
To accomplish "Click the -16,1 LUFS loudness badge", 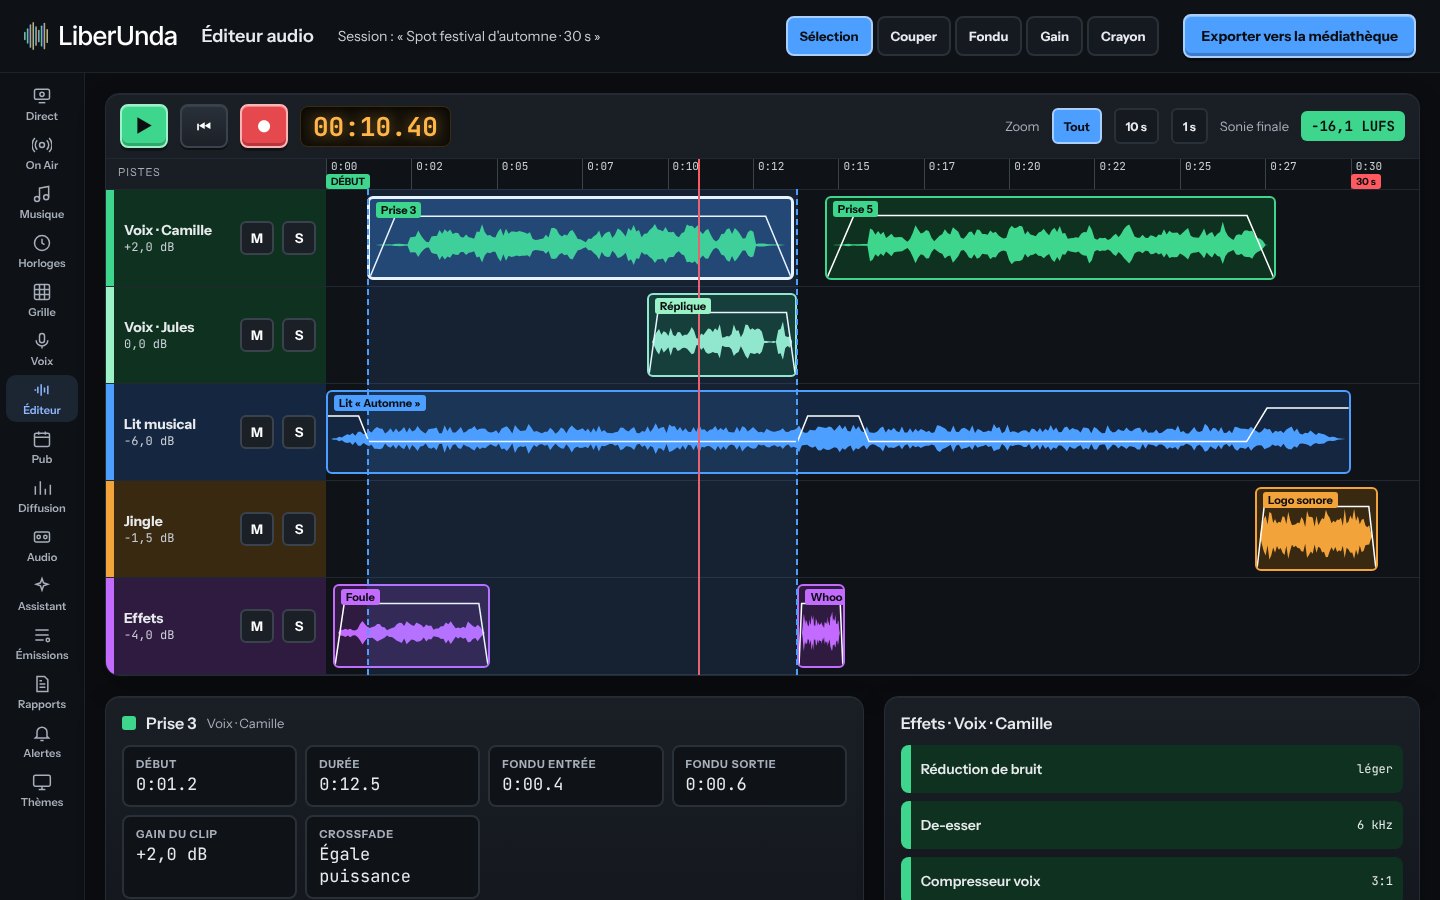I will [1353, 126].
